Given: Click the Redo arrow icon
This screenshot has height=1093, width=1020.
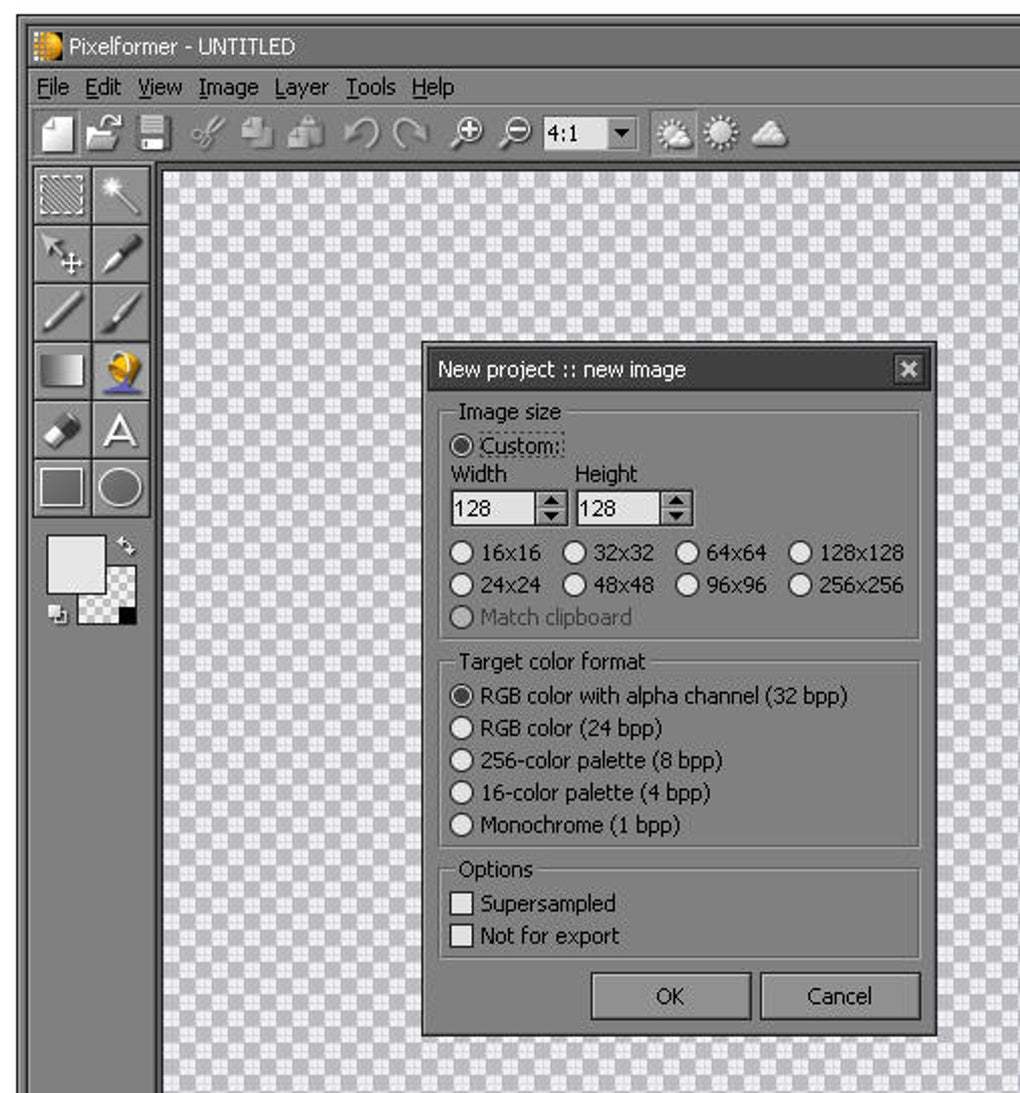Looking at the screenshot, I should click(411, 132).
